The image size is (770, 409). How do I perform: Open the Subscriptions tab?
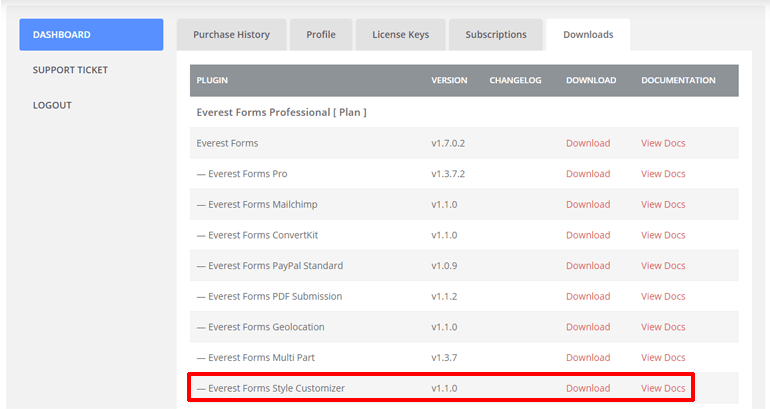[x=496, y=35]
